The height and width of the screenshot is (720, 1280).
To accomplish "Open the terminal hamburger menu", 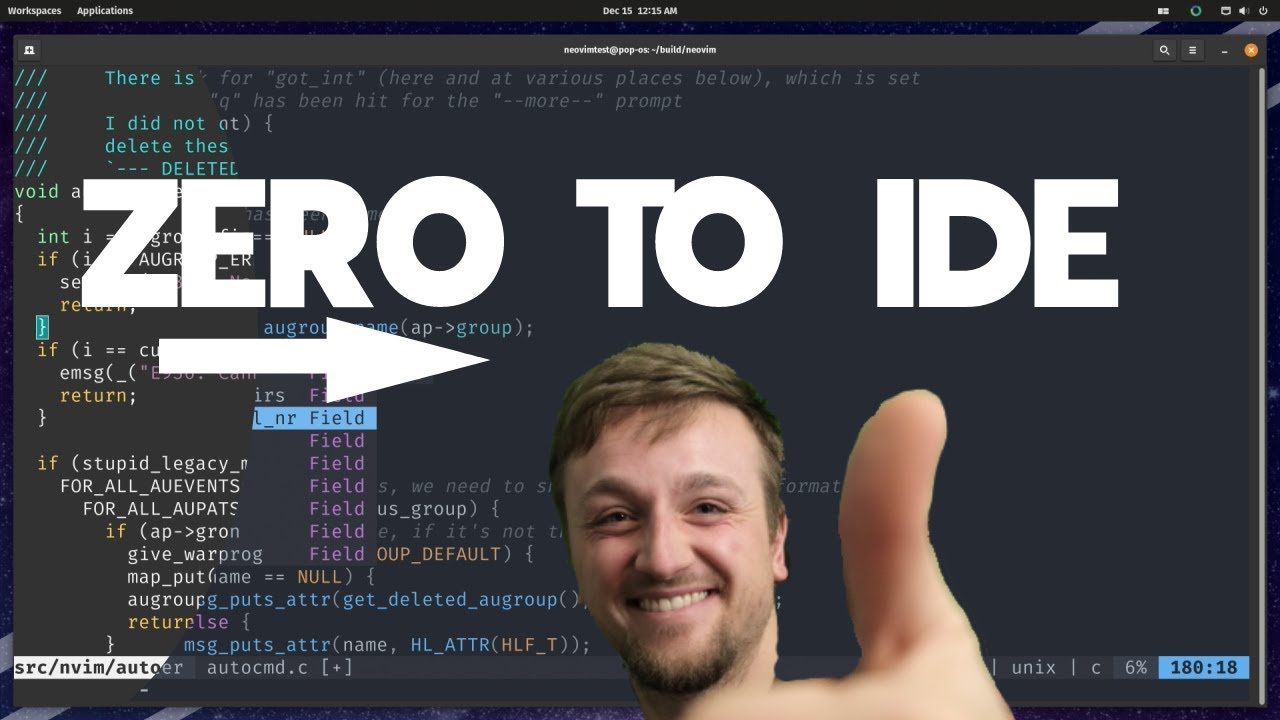I will coord(1192,50).
